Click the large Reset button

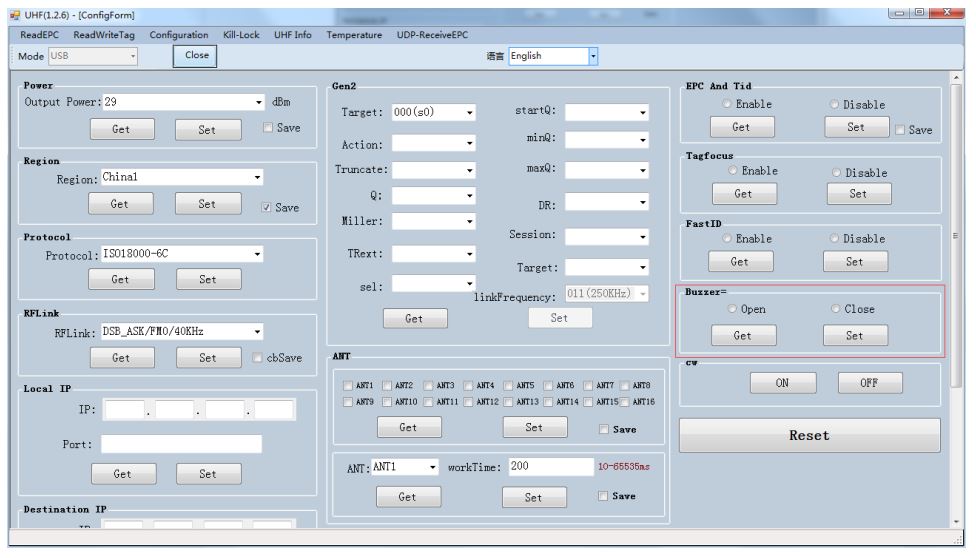click(x=809, y=436)
